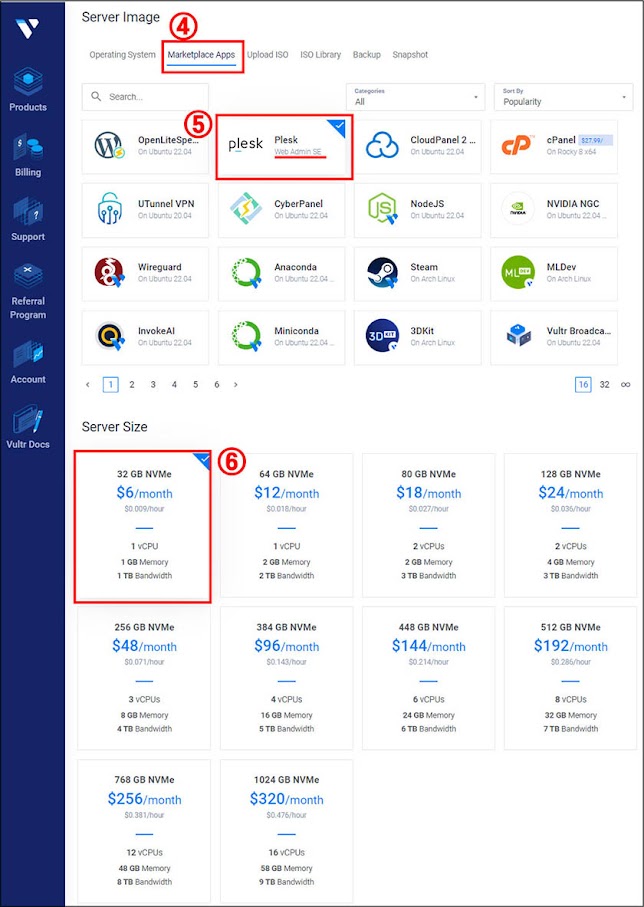Select the CloudPanel 2 cloud icon

point(382,145)
